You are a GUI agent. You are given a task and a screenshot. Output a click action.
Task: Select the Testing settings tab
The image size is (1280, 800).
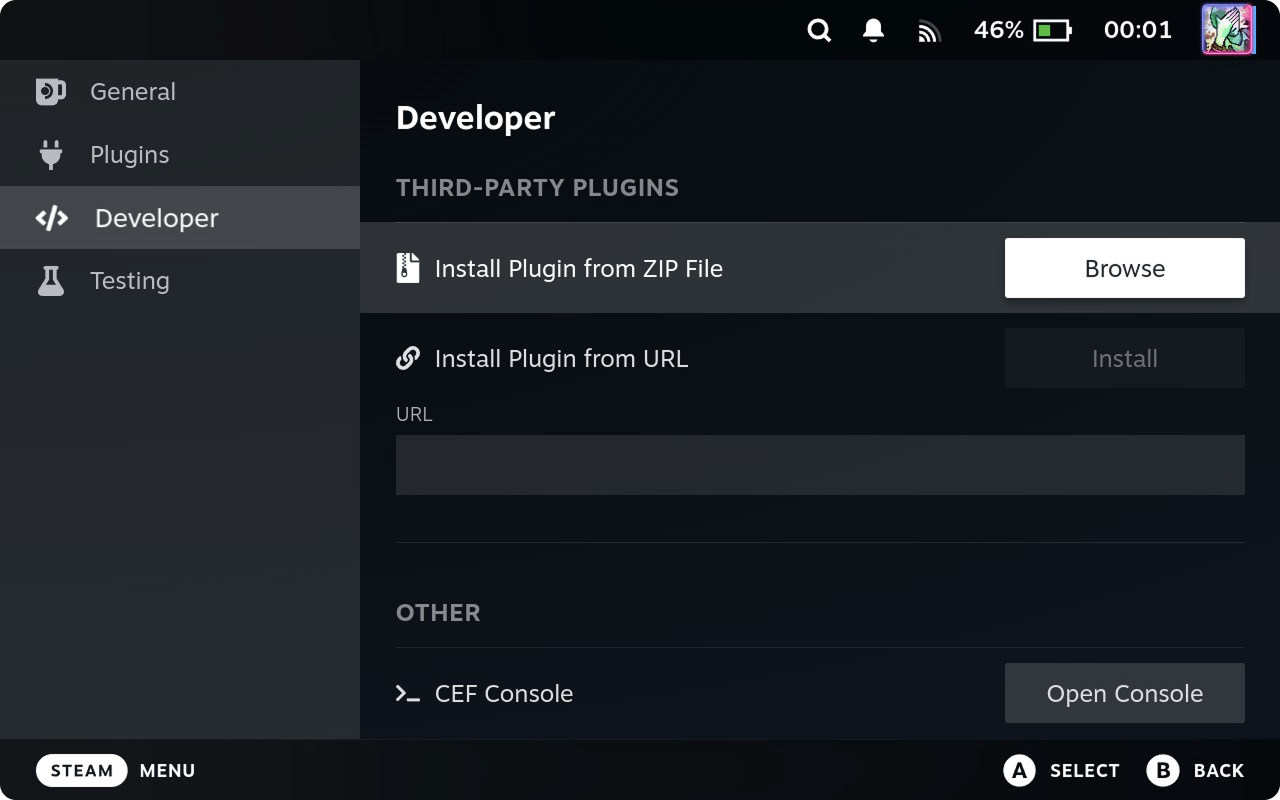129,281
